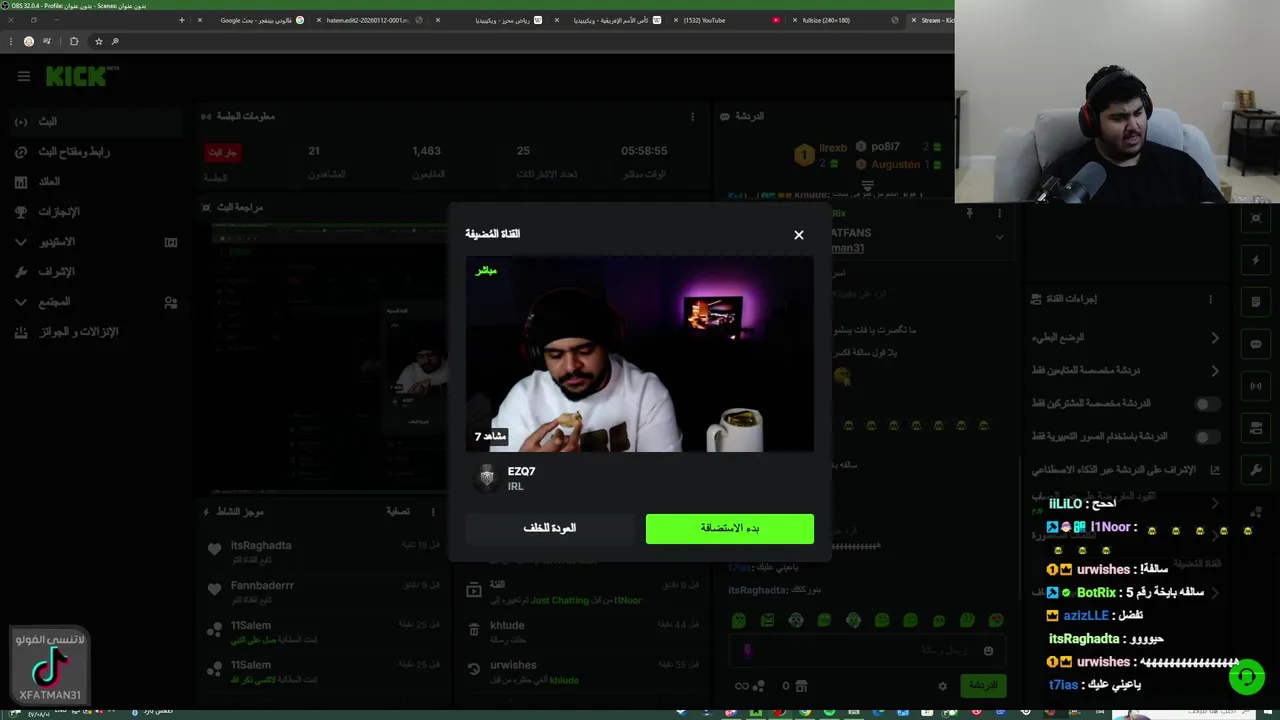Click the community people icon beside المجتمع
1280x720 pixels.
pyautogui.click(x=170, y=302)
